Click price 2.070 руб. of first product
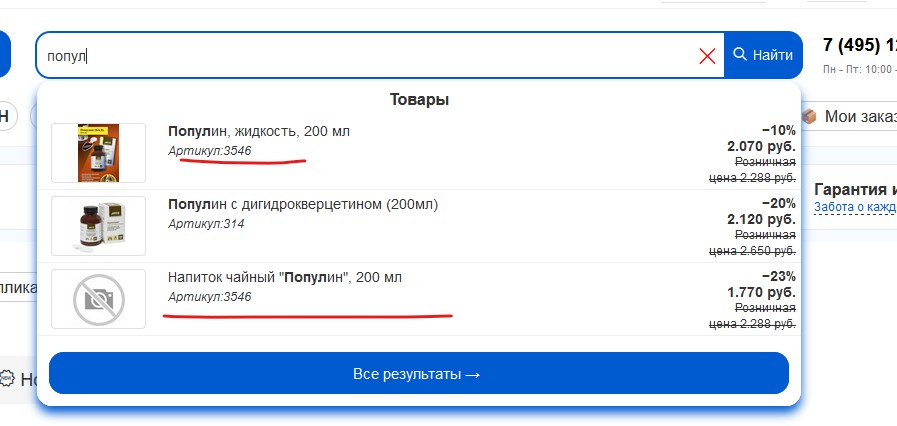 point(761,146)
